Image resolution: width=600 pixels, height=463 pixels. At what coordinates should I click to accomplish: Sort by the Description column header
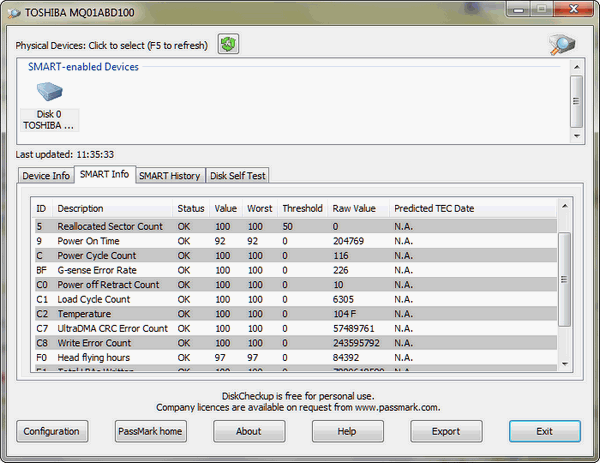tap(112, 209)
